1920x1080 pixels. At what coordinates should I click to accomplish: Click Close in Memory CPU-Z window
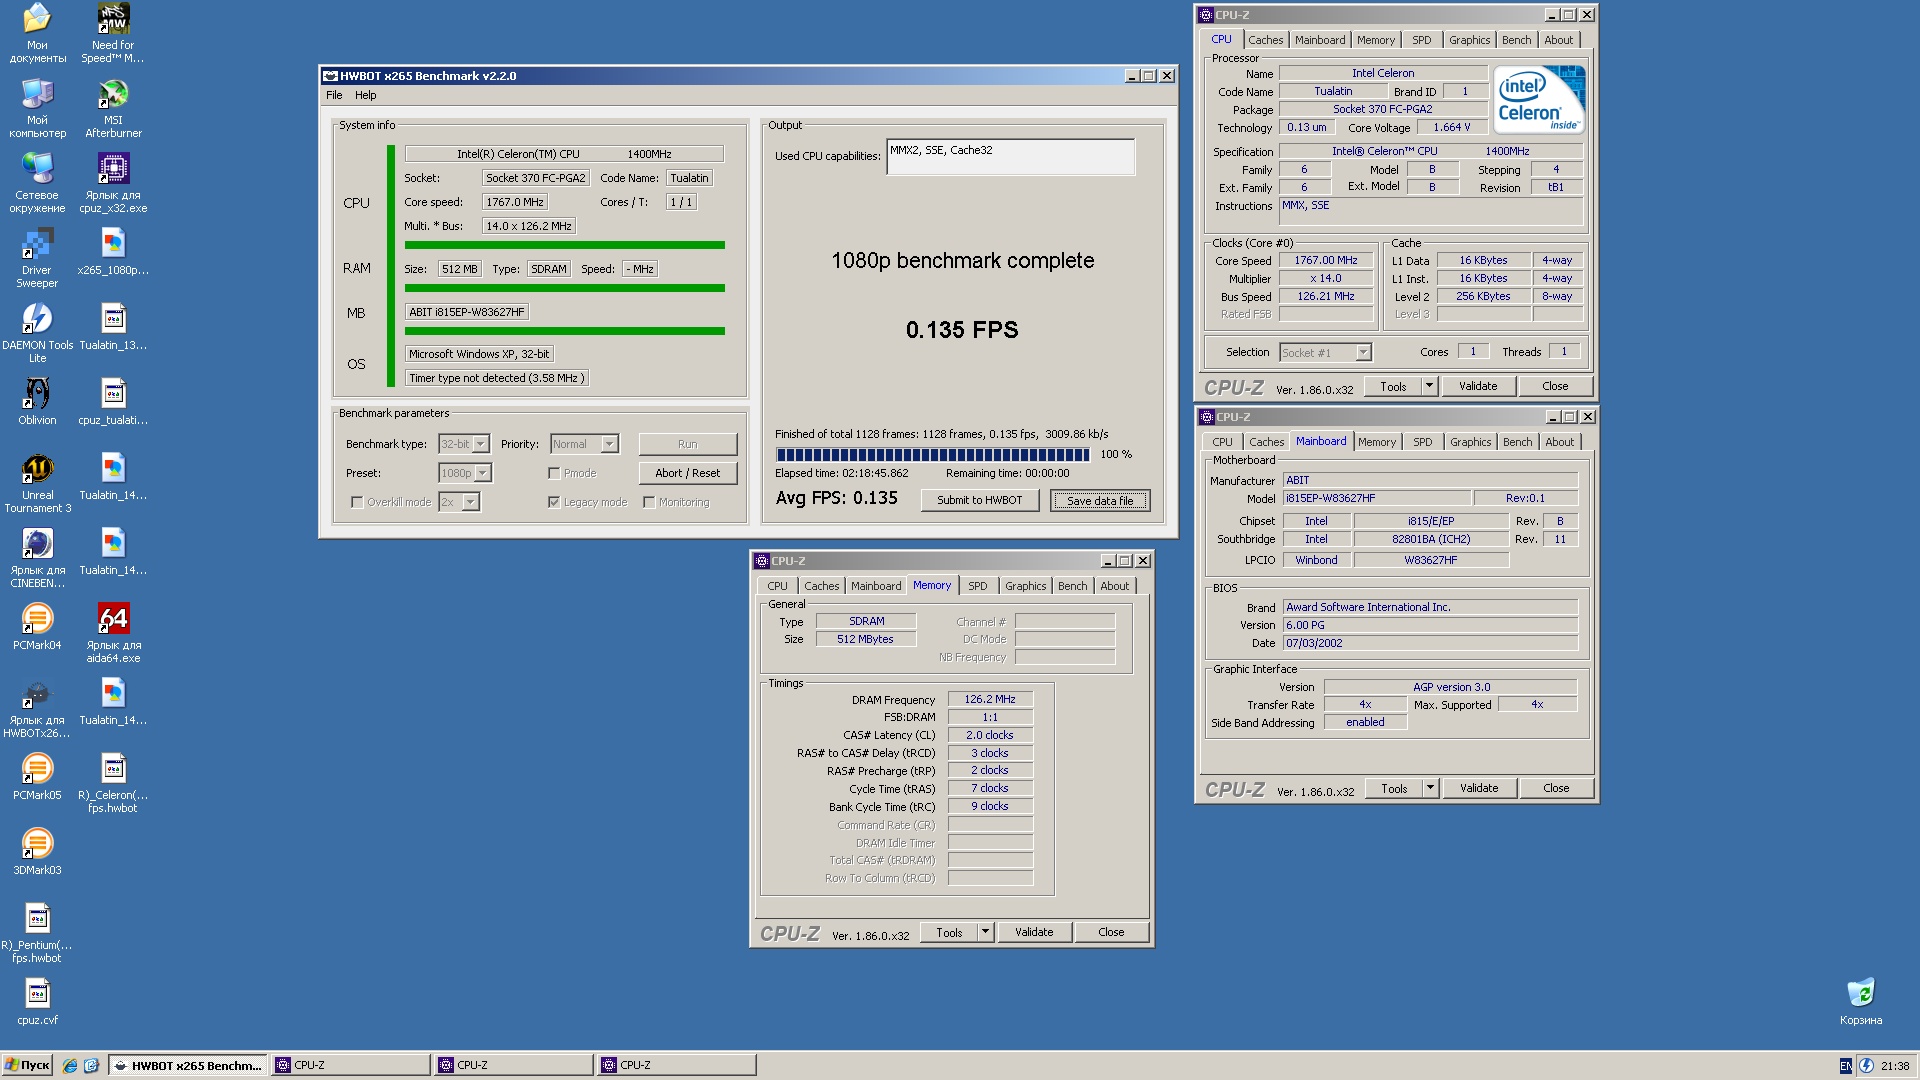(x=1111, y=932)
